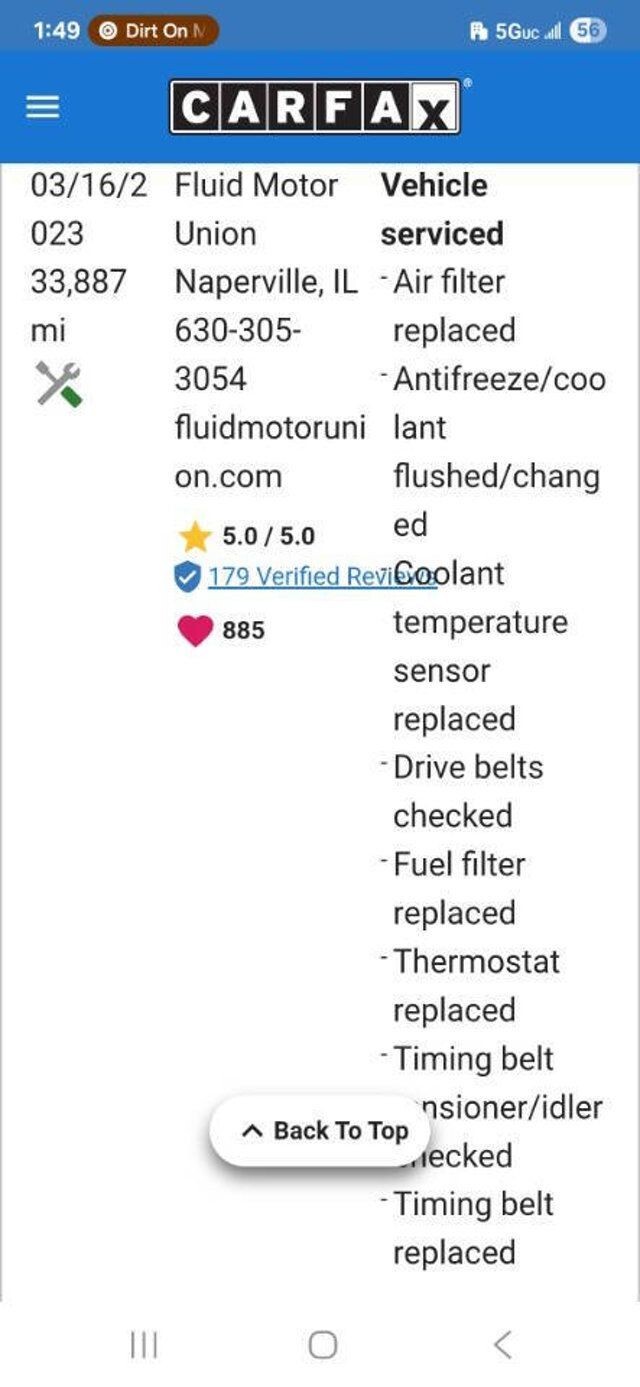640x1387 pixels.
Task: Tap the Fluid Motor Union shop name
Action: coord(256,209)
